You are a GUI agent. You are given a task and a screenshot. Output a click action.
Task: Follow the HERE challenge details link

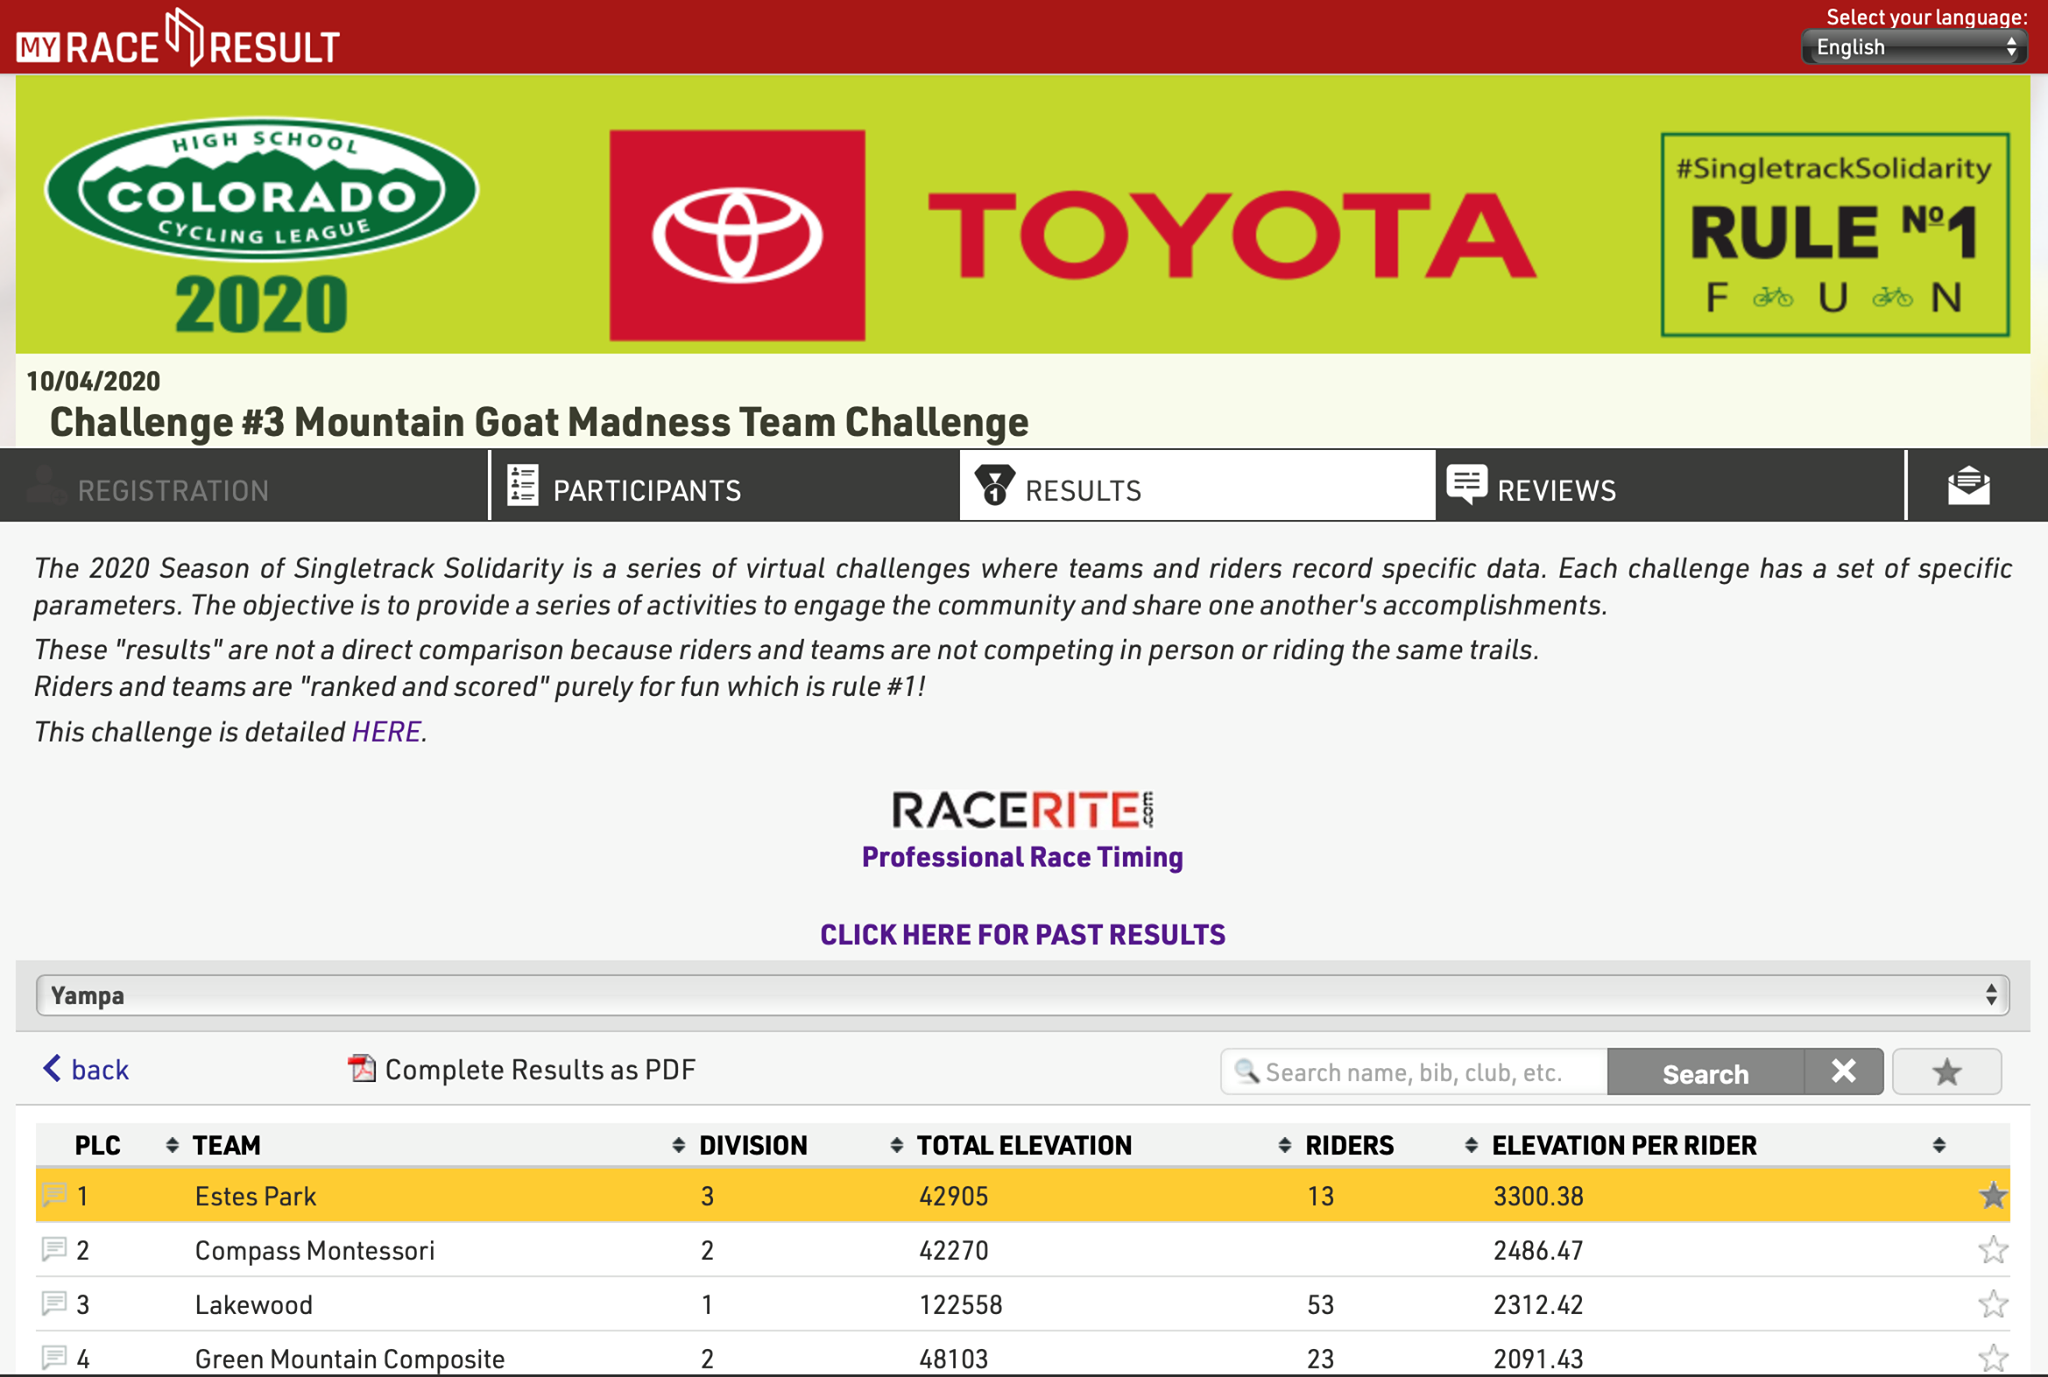[x=386, y=732]
